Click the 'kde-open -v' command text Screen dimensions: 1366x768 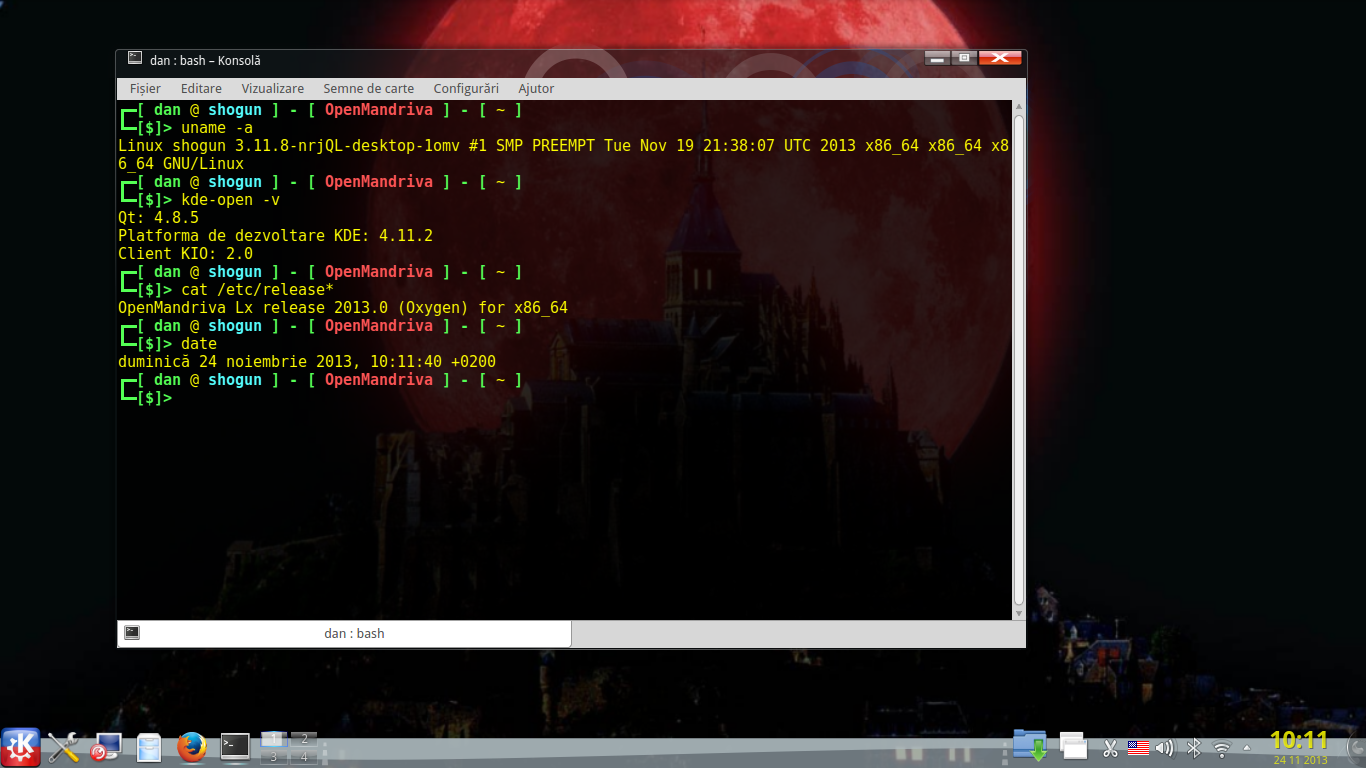pyautogui.click(x=231, y=200)
